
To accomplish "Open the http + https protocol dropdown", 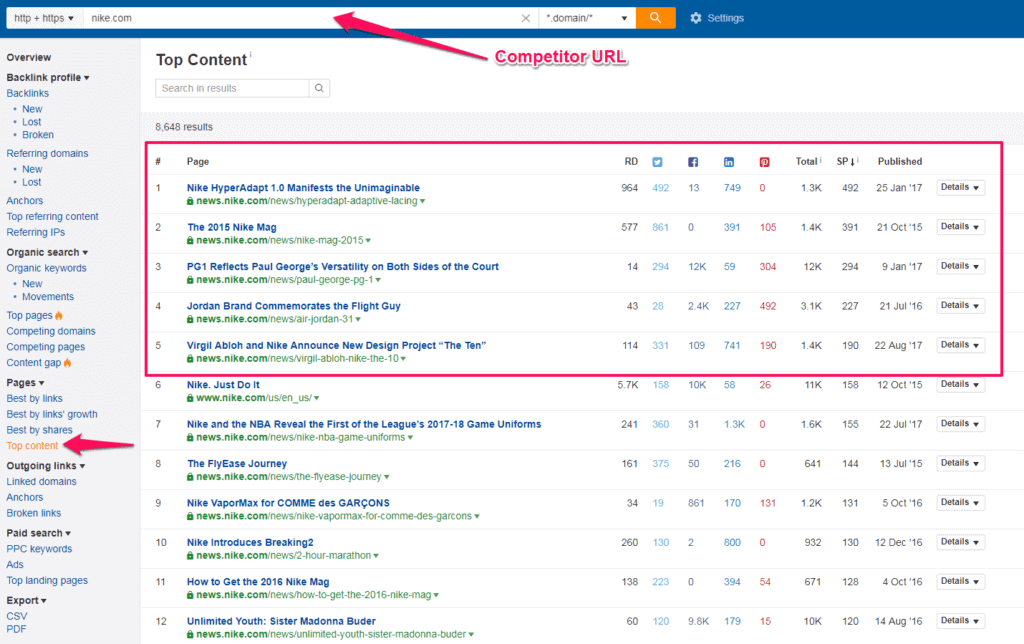I will click(44, 18).
